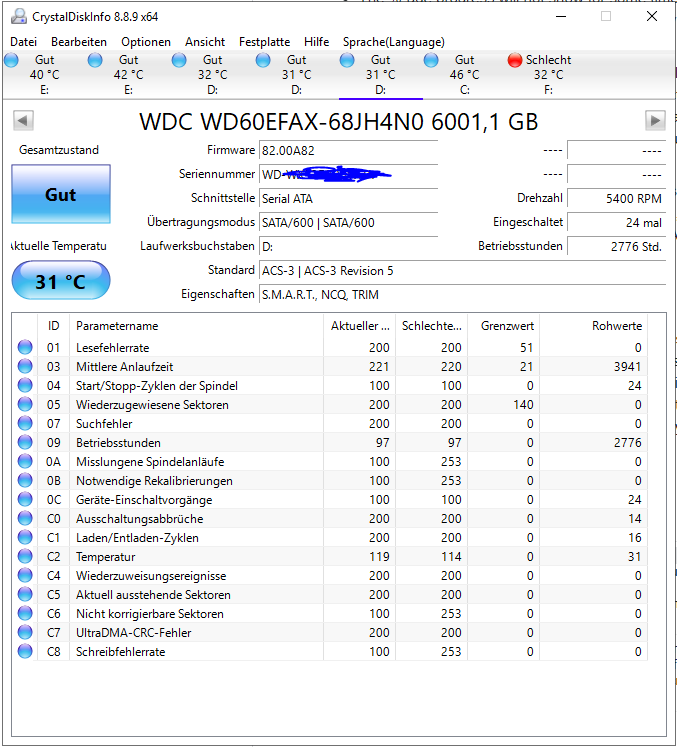Select Grenzwert 140 in Wiederzugewiesene Sektoren row
Viewport: 677px width, 747px height.
tap(523, 405)
